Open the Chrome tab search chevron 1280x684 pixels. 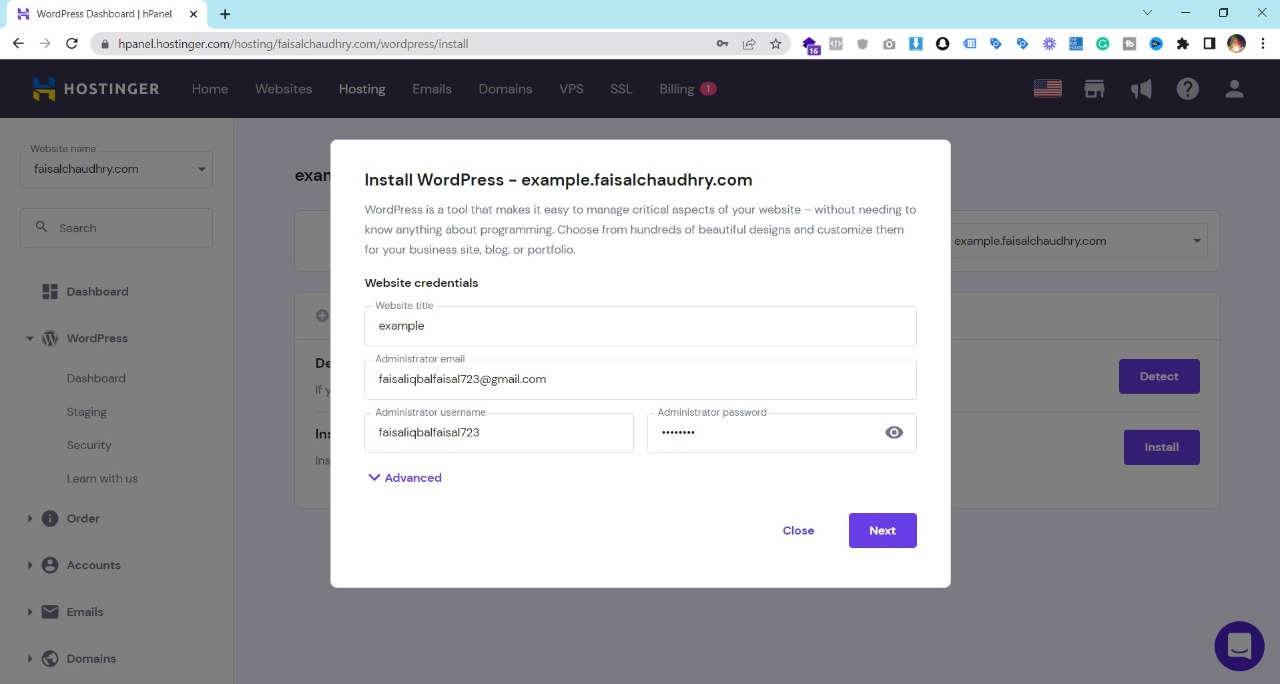coord(1148,13)
